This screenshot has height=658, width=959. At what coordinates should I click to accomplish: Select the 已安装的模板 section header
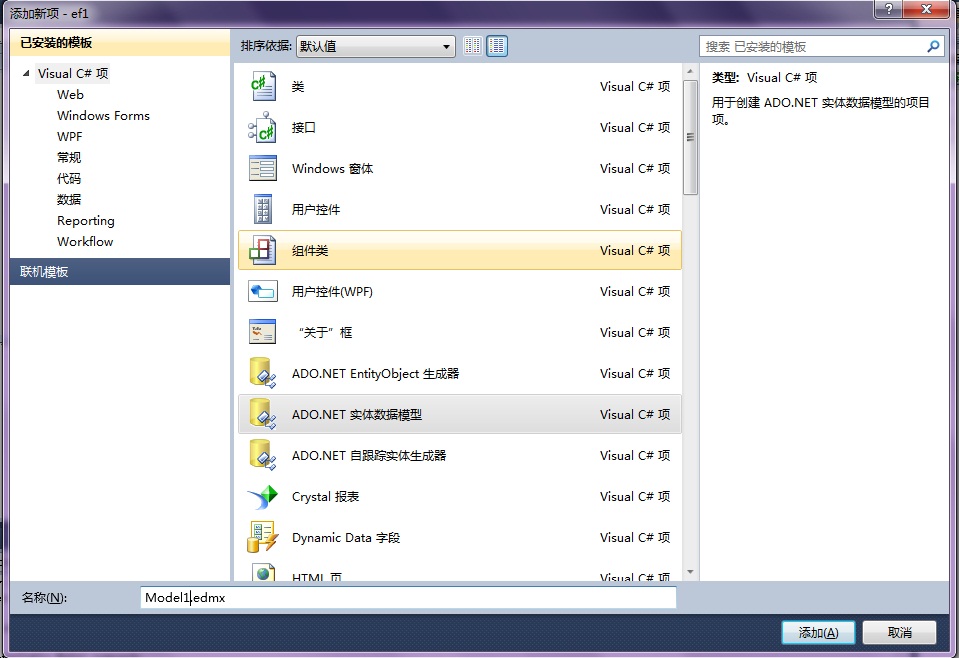[120, 43]
